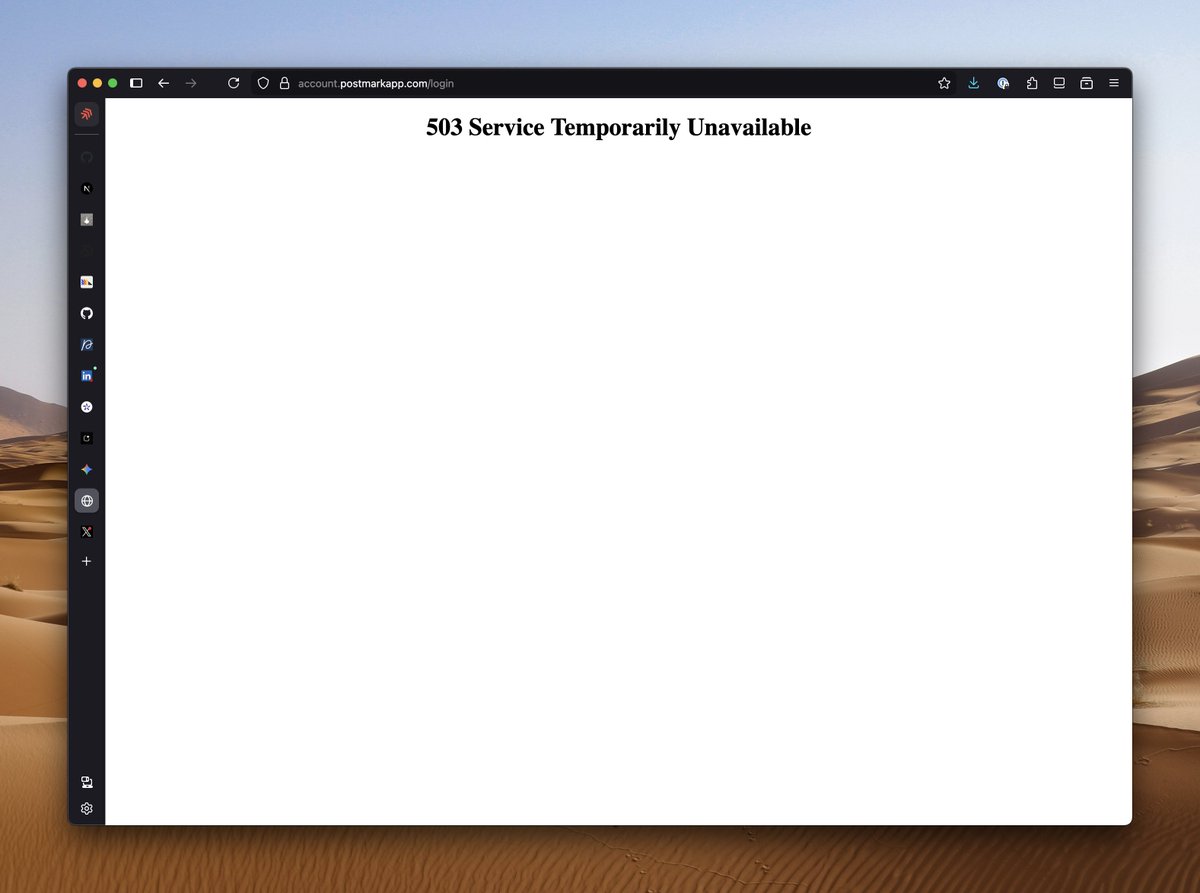Open the X (Twitter) tab

point(86,532)
